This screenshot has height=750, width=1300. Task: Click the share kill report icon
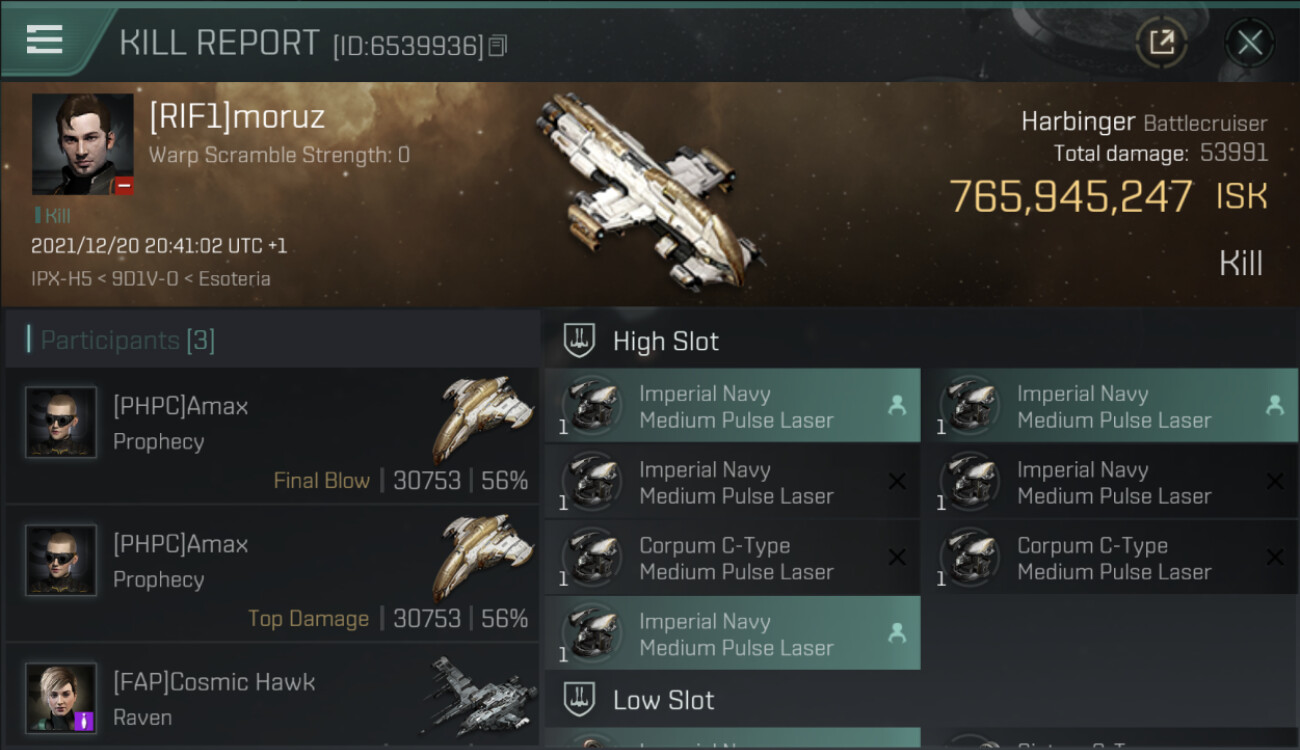pyautogui.click(x=1161, y=42)
